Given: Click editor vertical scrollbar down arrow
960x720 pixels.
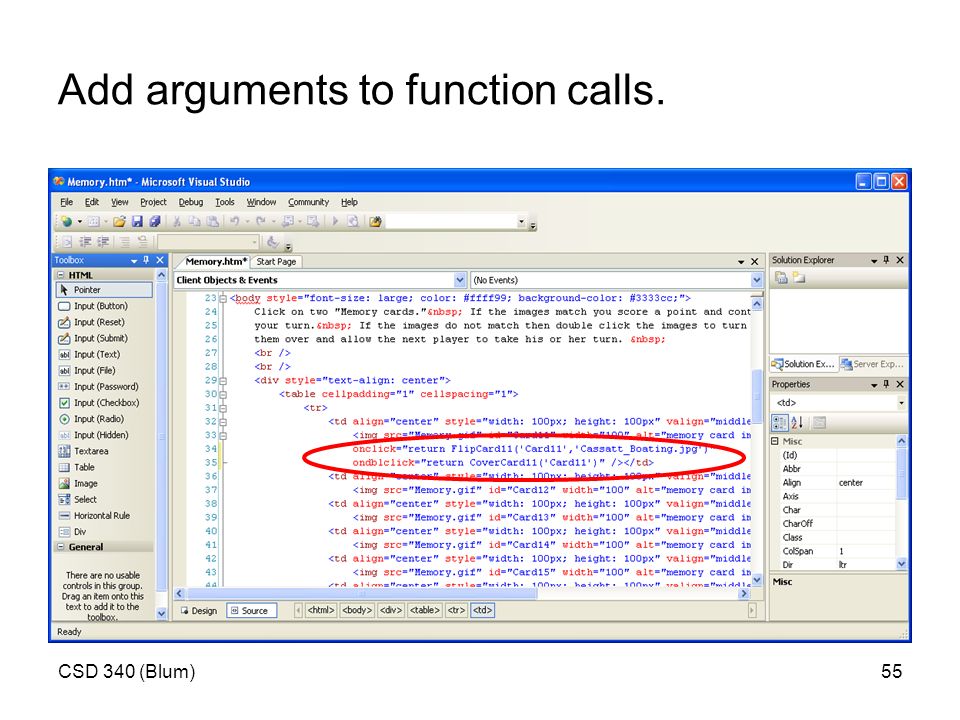Looking at the screenshot, I should pos(757,579).
